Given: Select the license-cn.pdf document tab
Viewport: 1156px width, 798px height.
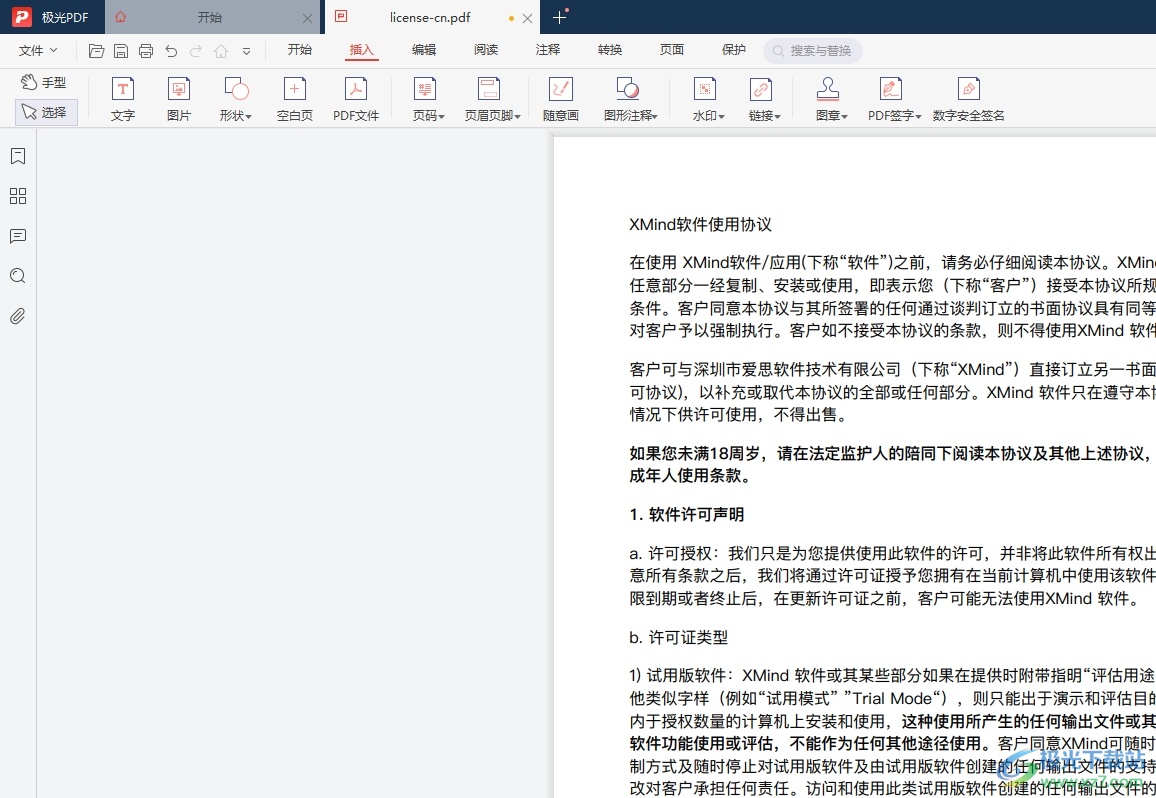Looking at the screenshot, I should pos(430,17).
